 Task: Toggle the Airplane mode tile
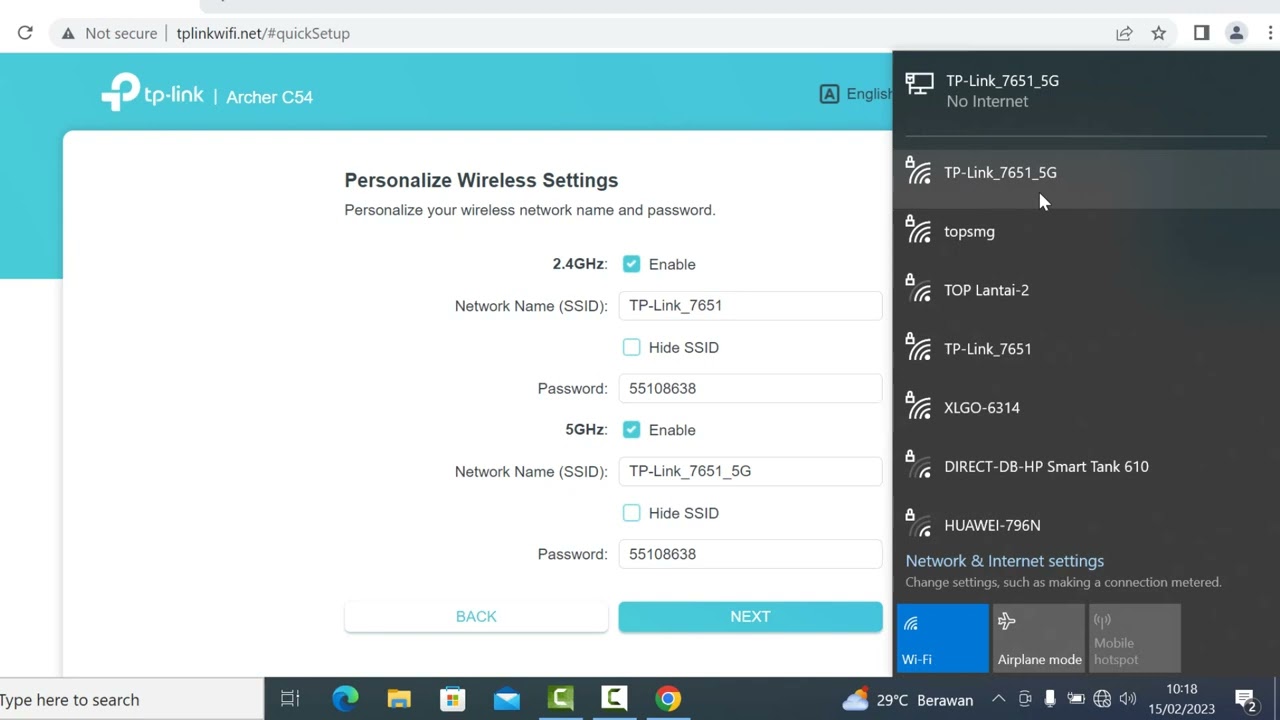1039,638
